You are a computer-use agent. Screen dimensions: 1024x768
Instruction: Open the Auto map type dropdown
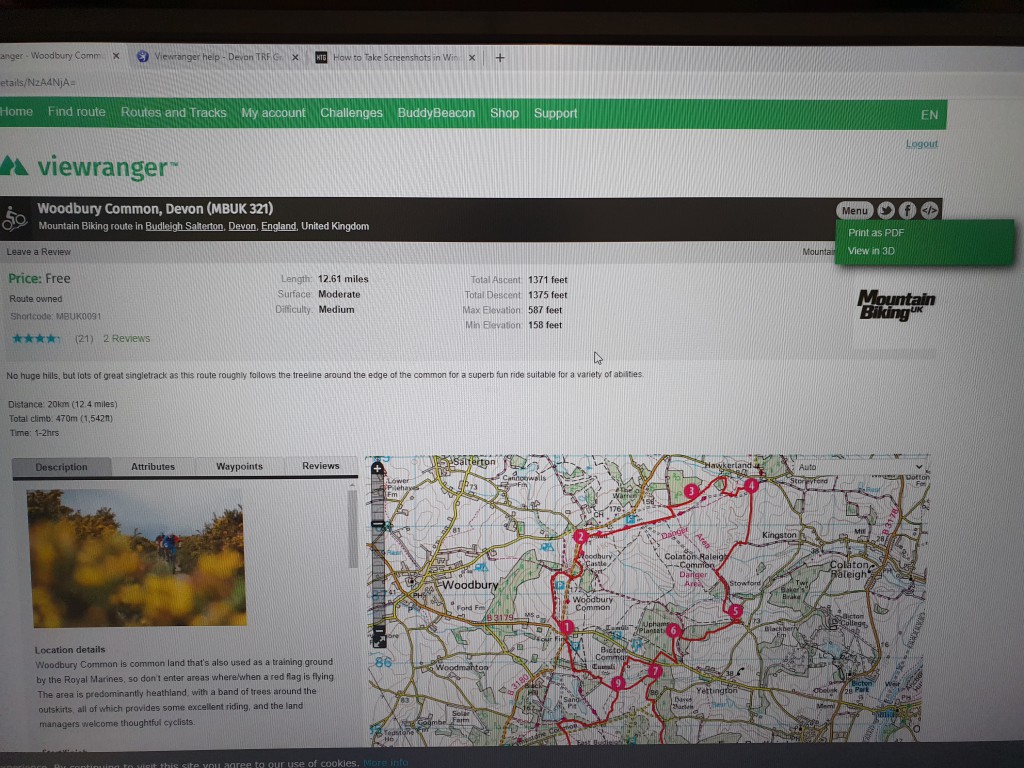point(860,467)
